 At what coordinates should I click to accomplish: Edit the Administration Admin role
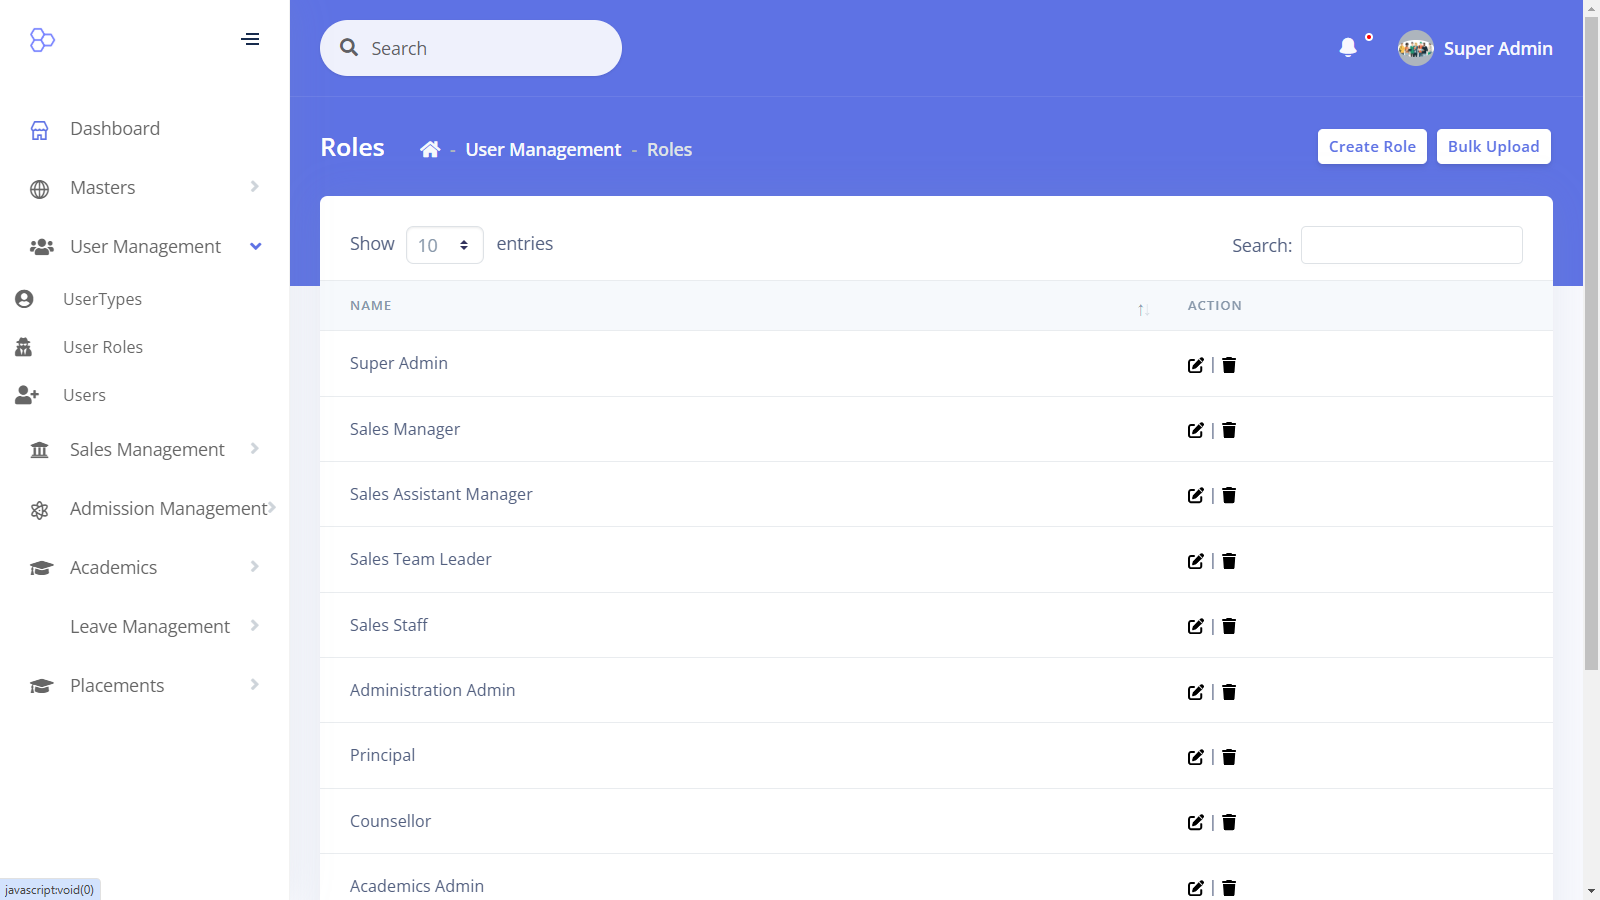1195,692
